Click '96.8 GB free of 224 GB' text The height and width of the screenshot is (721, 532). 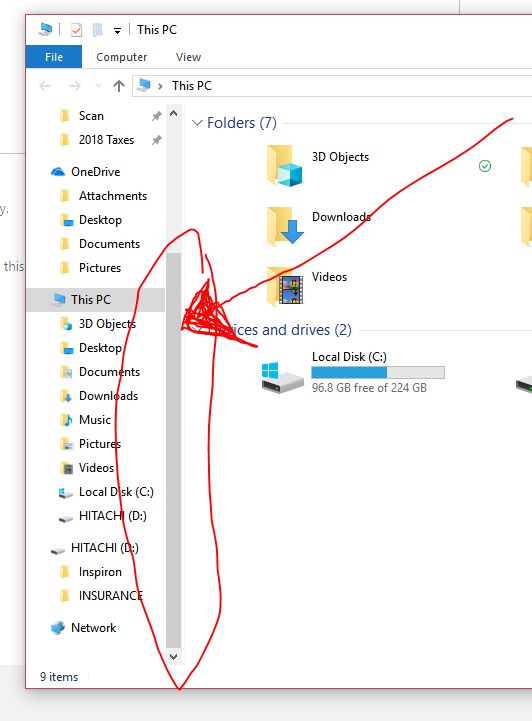point(369,388)
